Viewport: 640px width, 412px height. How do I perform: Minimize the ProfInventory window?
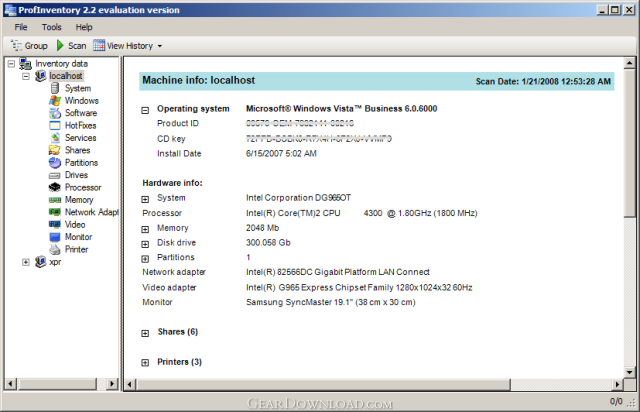[602, 10]
